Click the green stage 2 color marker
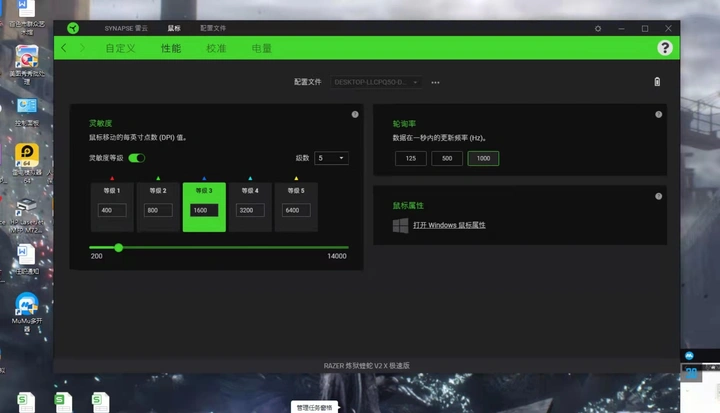Image resolution: width=720 pixels, height=413 pixels. [158, 178]
